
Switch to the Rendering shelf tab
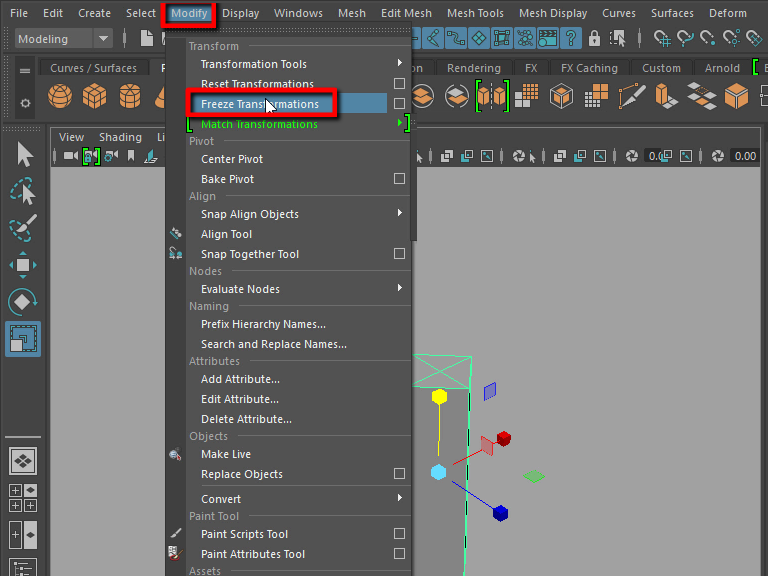click(x=473, y=68)
